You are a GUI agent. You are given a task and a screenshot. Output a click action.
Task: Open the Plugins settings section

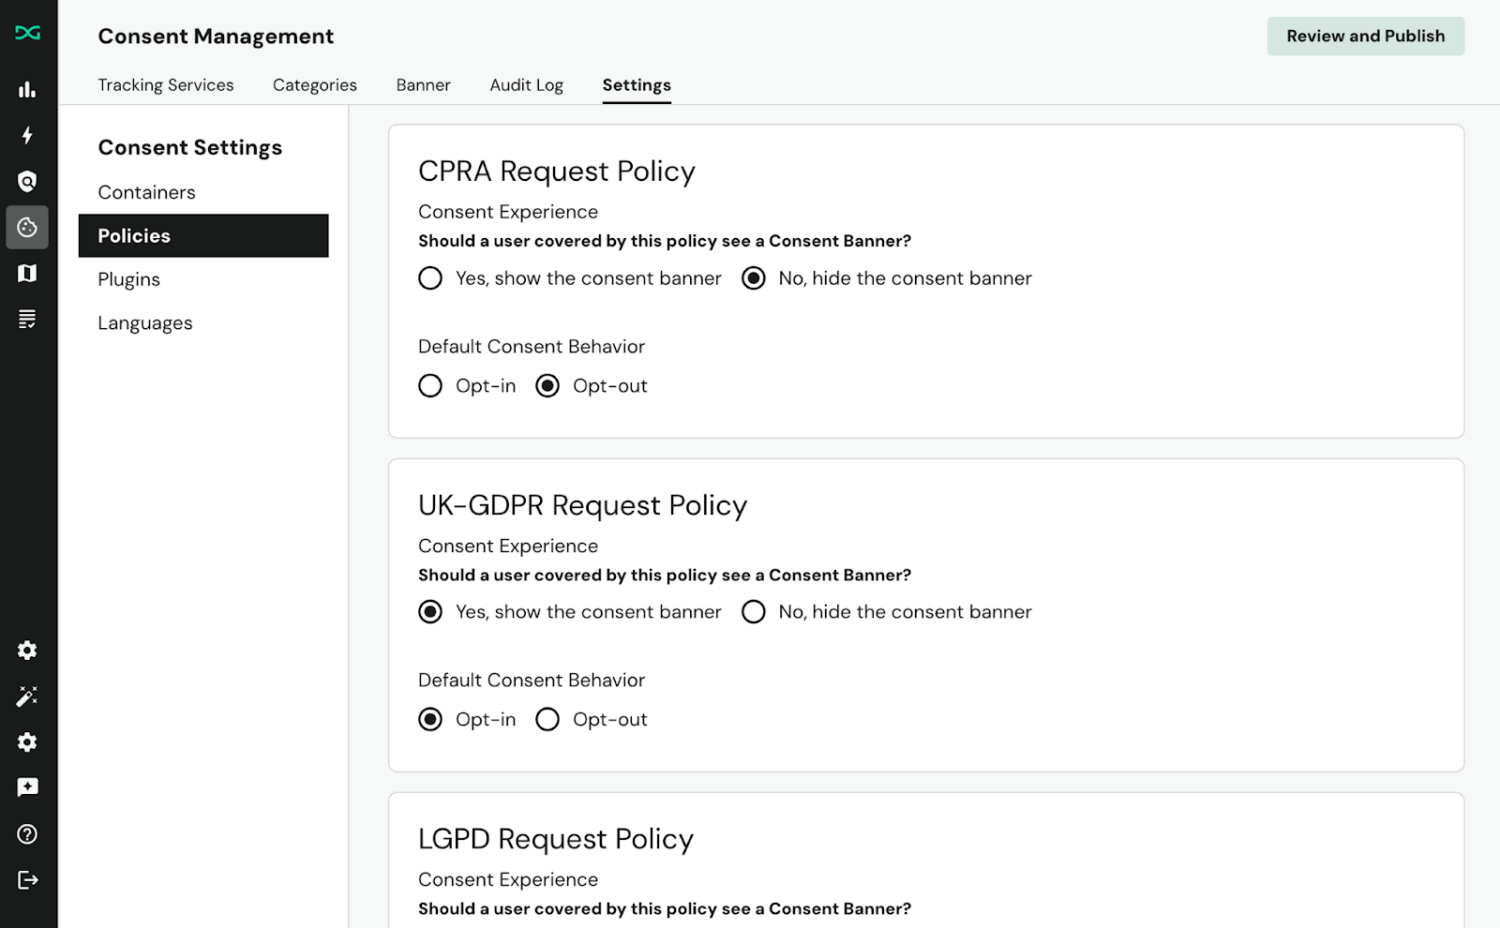tap(128, 279)
